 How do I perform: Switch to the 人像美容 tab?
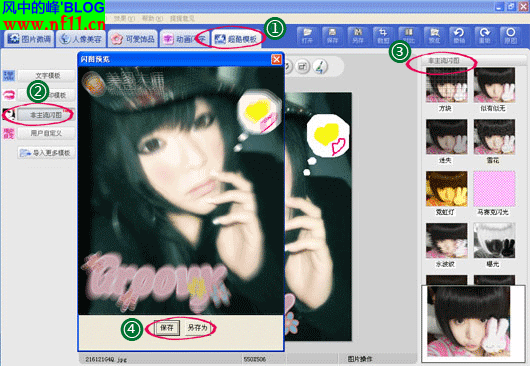[x=81, y=39]
